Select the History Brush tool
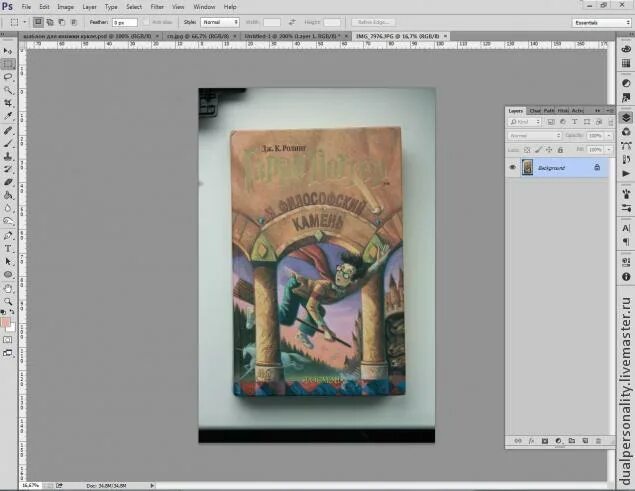This screenshot has width=635, height=491. [x=8, y=169]
